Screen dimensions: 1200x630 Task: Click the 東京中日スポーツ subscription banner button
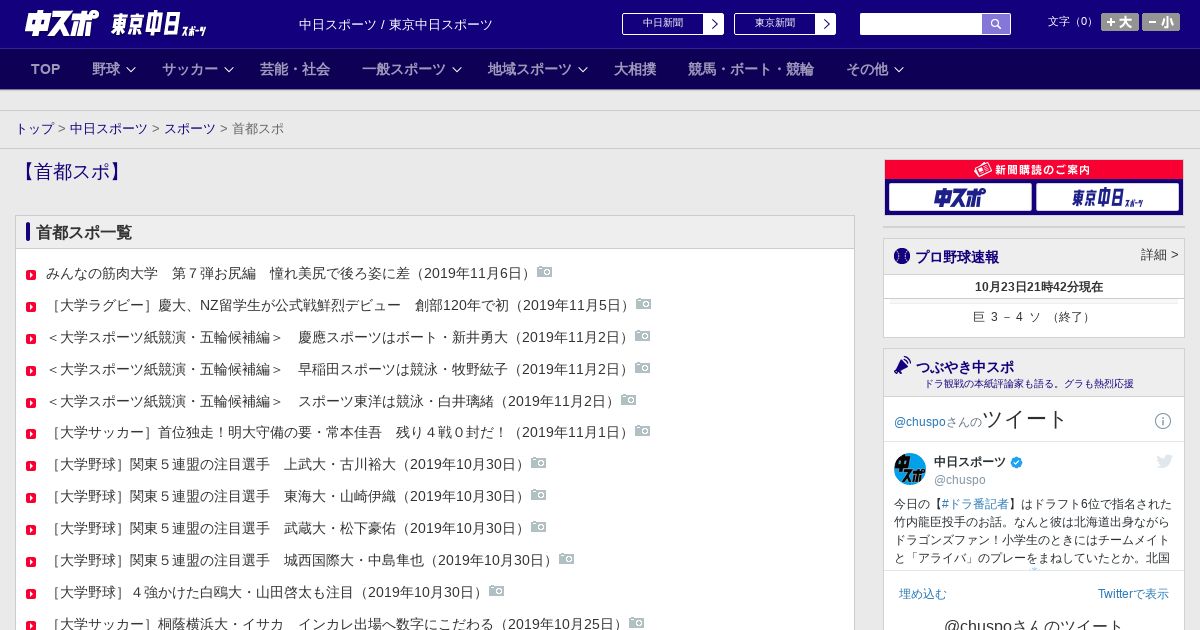coord(1107,197)
